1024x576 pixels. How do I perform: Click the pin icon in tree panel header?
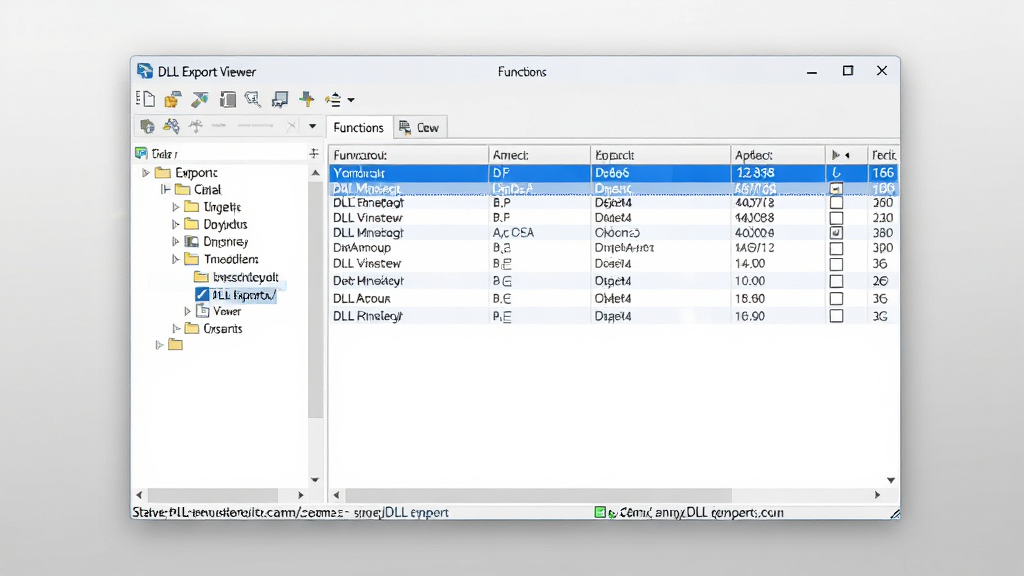pyautogui.click(x=314, y=153)
